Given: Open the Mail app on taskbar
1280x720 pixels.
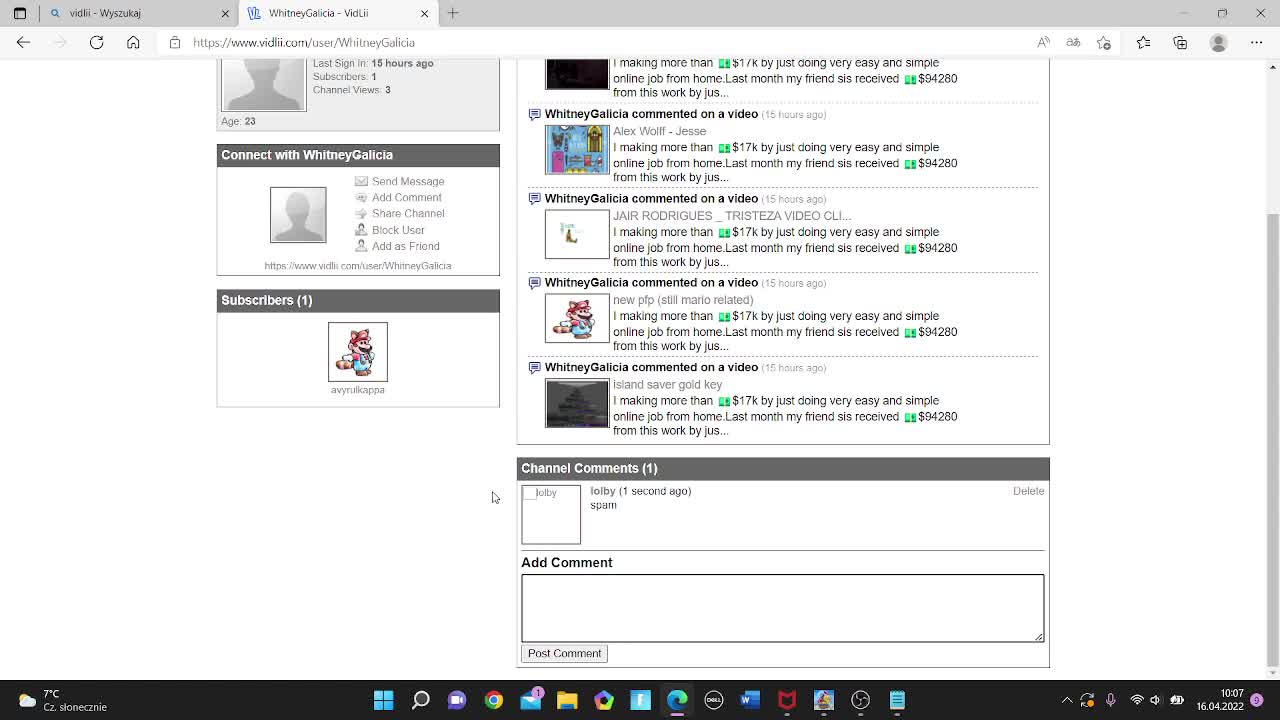Looking at the screenshot, I should pos(531,700).
